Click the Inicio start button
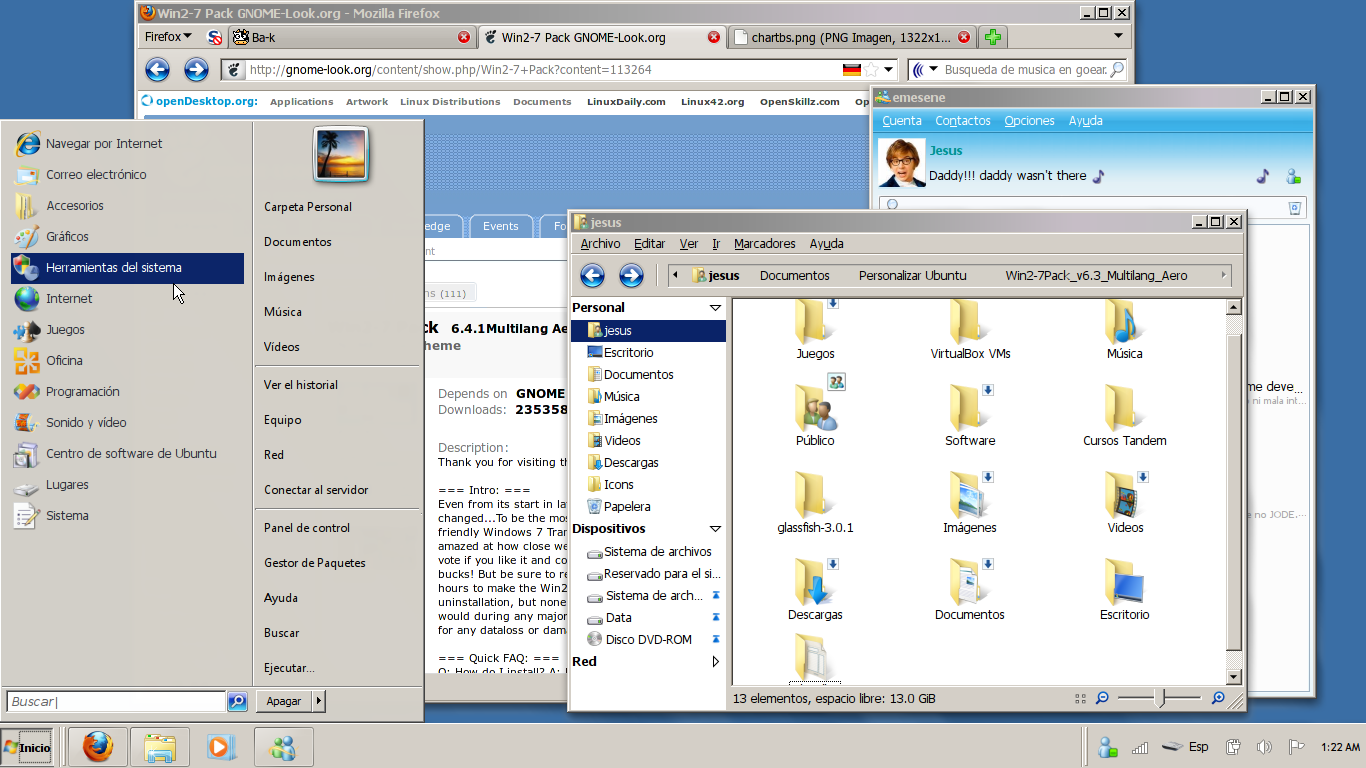The image size is (1366, 768). 27,747
